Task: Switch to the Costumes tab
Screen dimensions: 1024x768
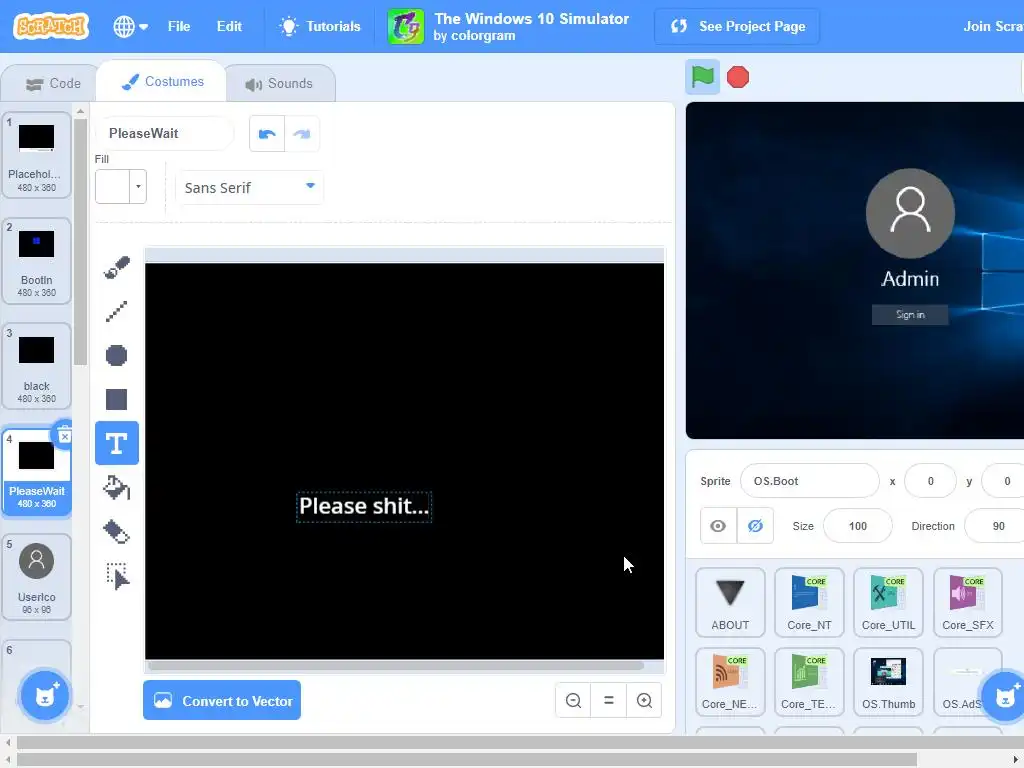Action: click(162, 82)
